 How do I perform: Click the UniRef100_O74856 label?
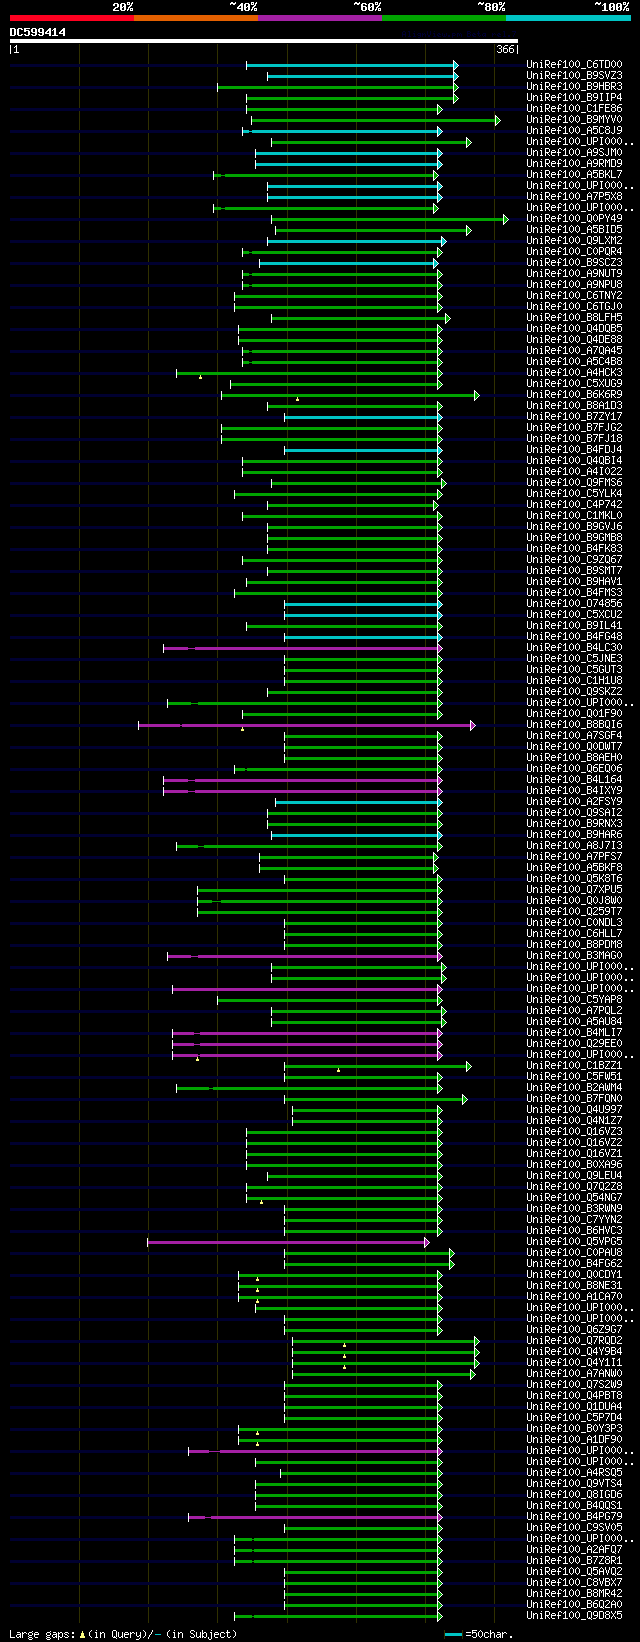[574, 604]
